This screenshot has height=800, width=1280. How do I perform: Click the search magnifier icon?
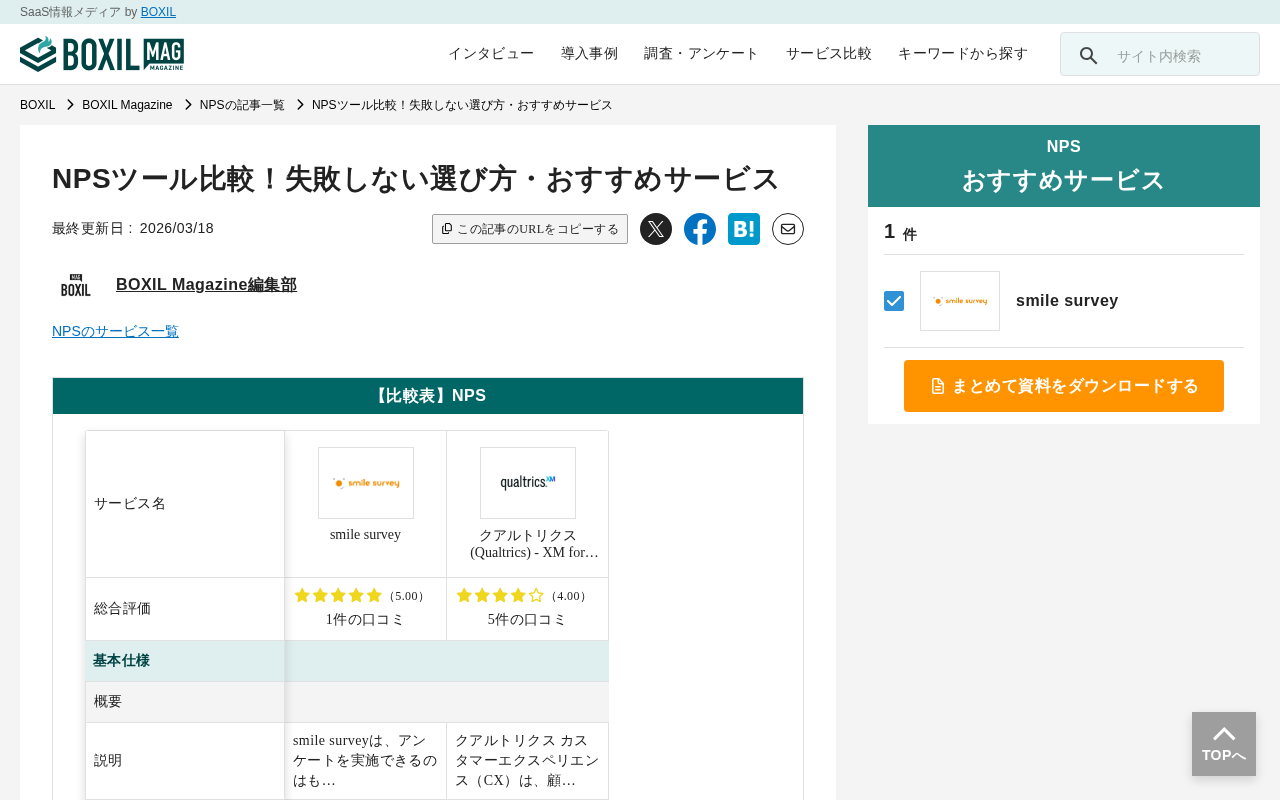click(1088, 56)
